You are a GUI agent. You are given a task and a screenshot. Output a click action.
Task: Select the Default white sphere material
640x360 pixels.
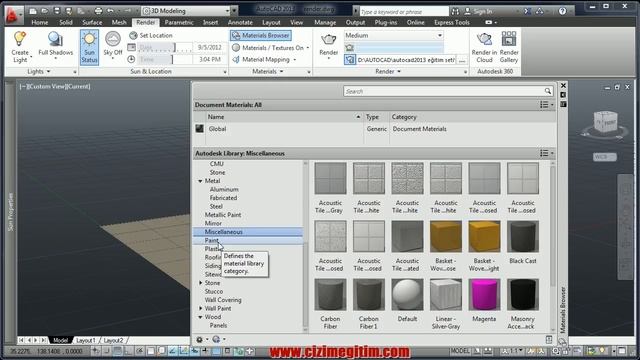coord(407,295)
